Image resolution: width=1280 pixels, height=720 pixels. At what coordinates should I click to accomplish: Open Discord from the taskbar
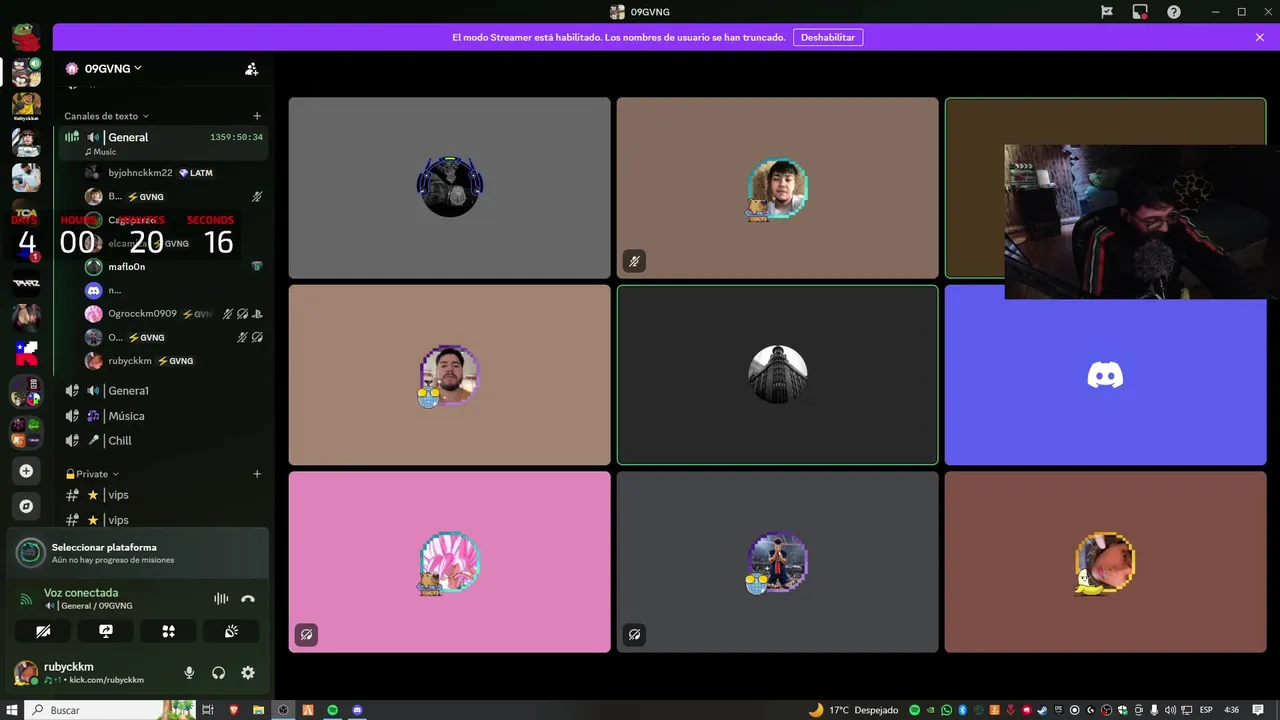(358, 710)
